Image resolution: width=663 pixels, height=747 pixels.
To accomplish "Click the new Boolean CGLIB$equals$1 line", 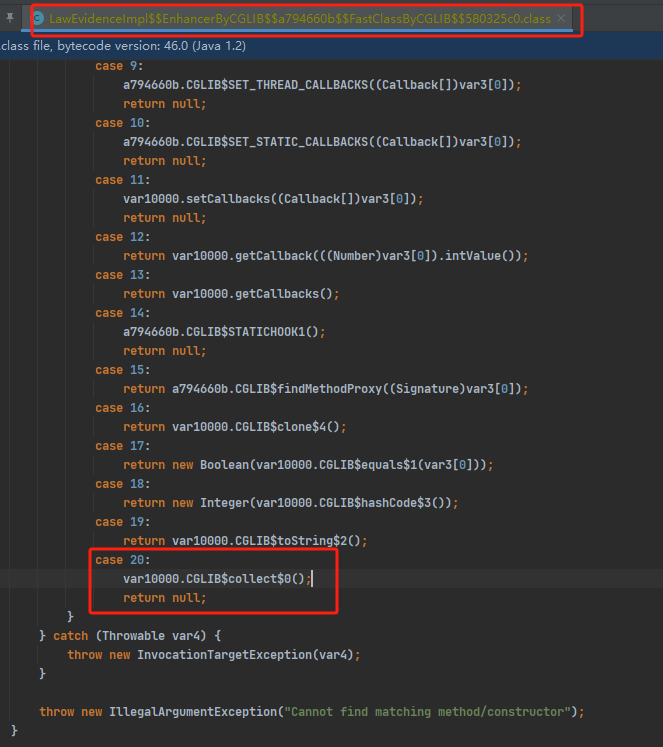I will point(308,465).
